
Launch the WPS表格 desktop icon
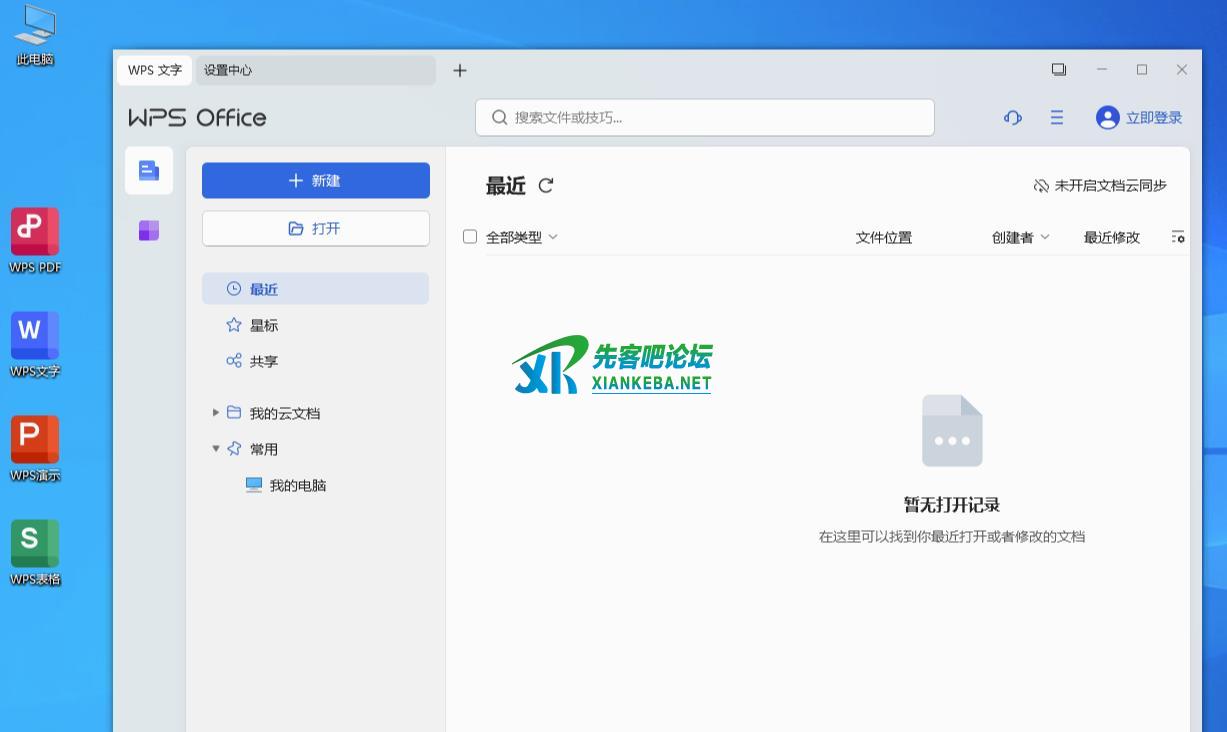pyautogui.click(x=35, y=545)
